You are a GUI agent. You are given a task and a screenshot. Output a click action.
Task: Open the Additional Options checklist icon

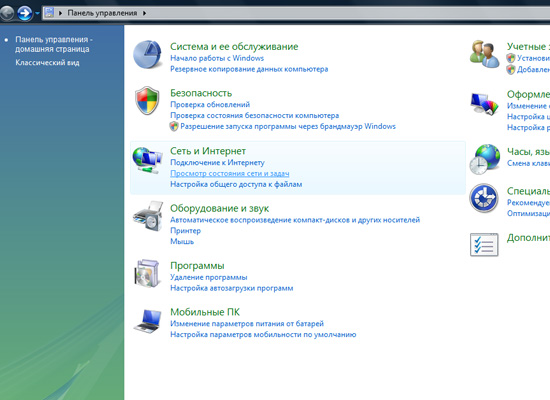(x=484, y=245)
